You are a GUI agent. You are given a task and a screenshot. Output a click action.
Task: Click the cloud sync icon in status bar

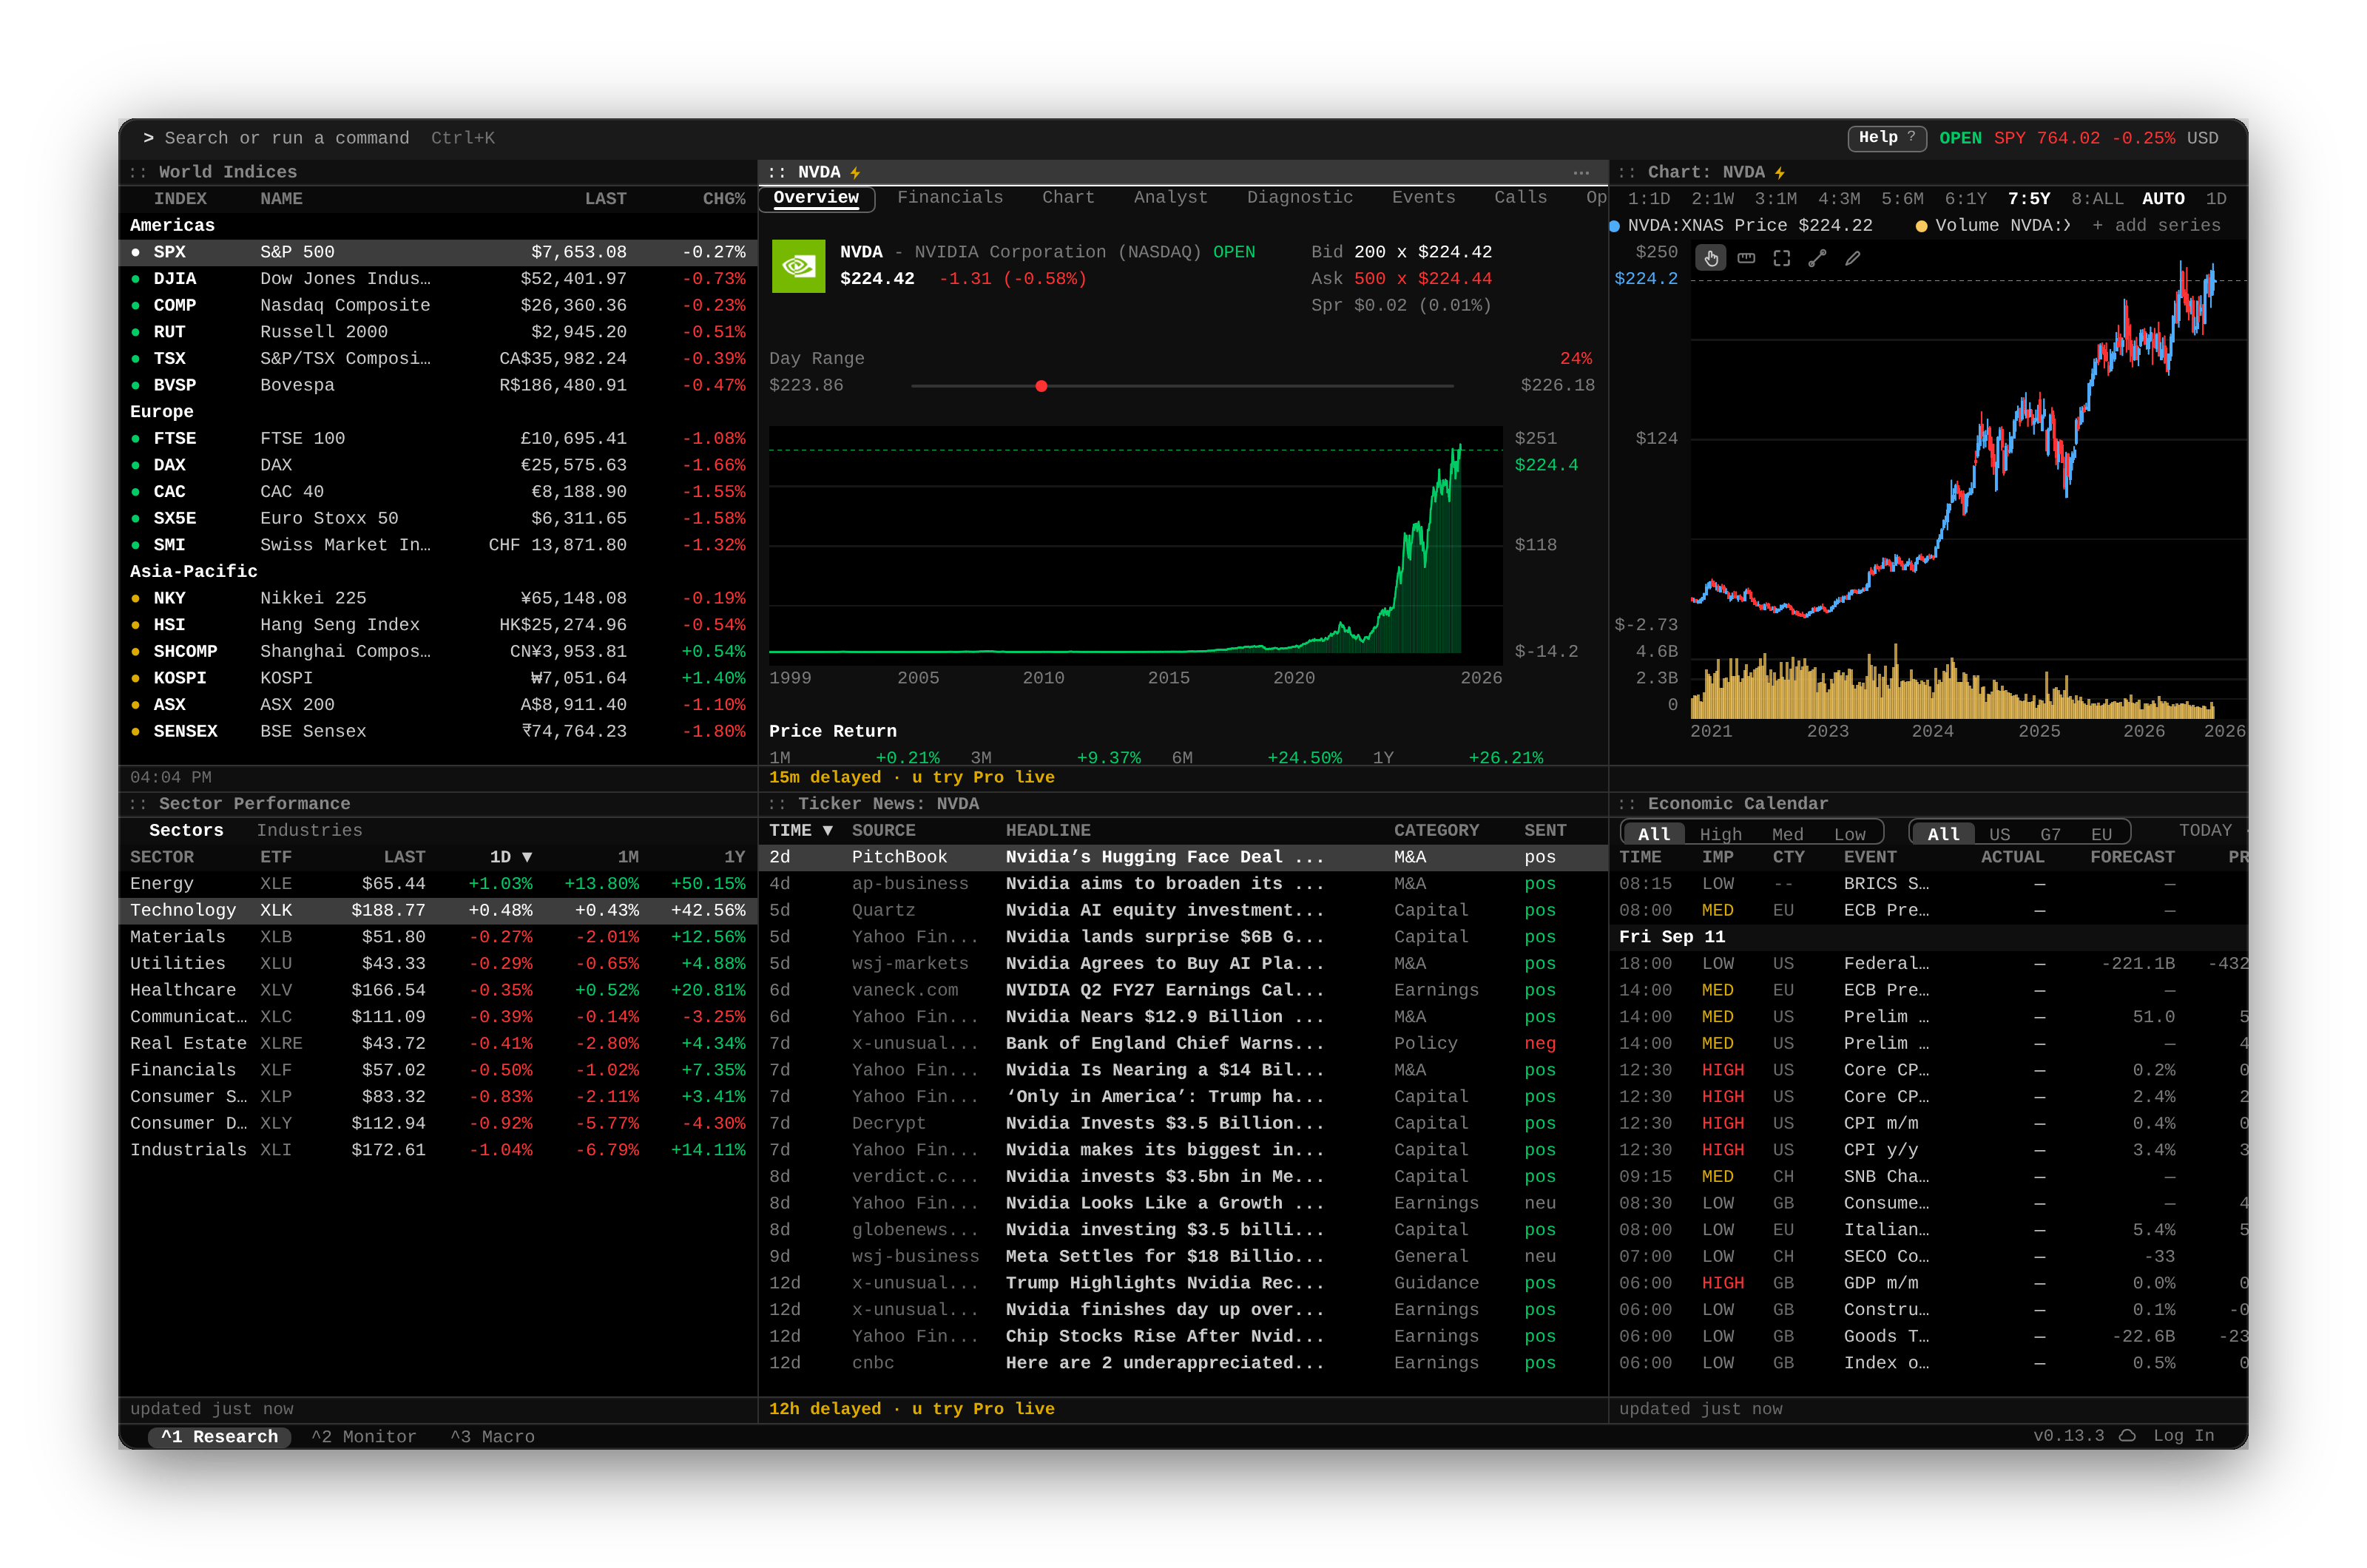[x=2127, y=1435]
